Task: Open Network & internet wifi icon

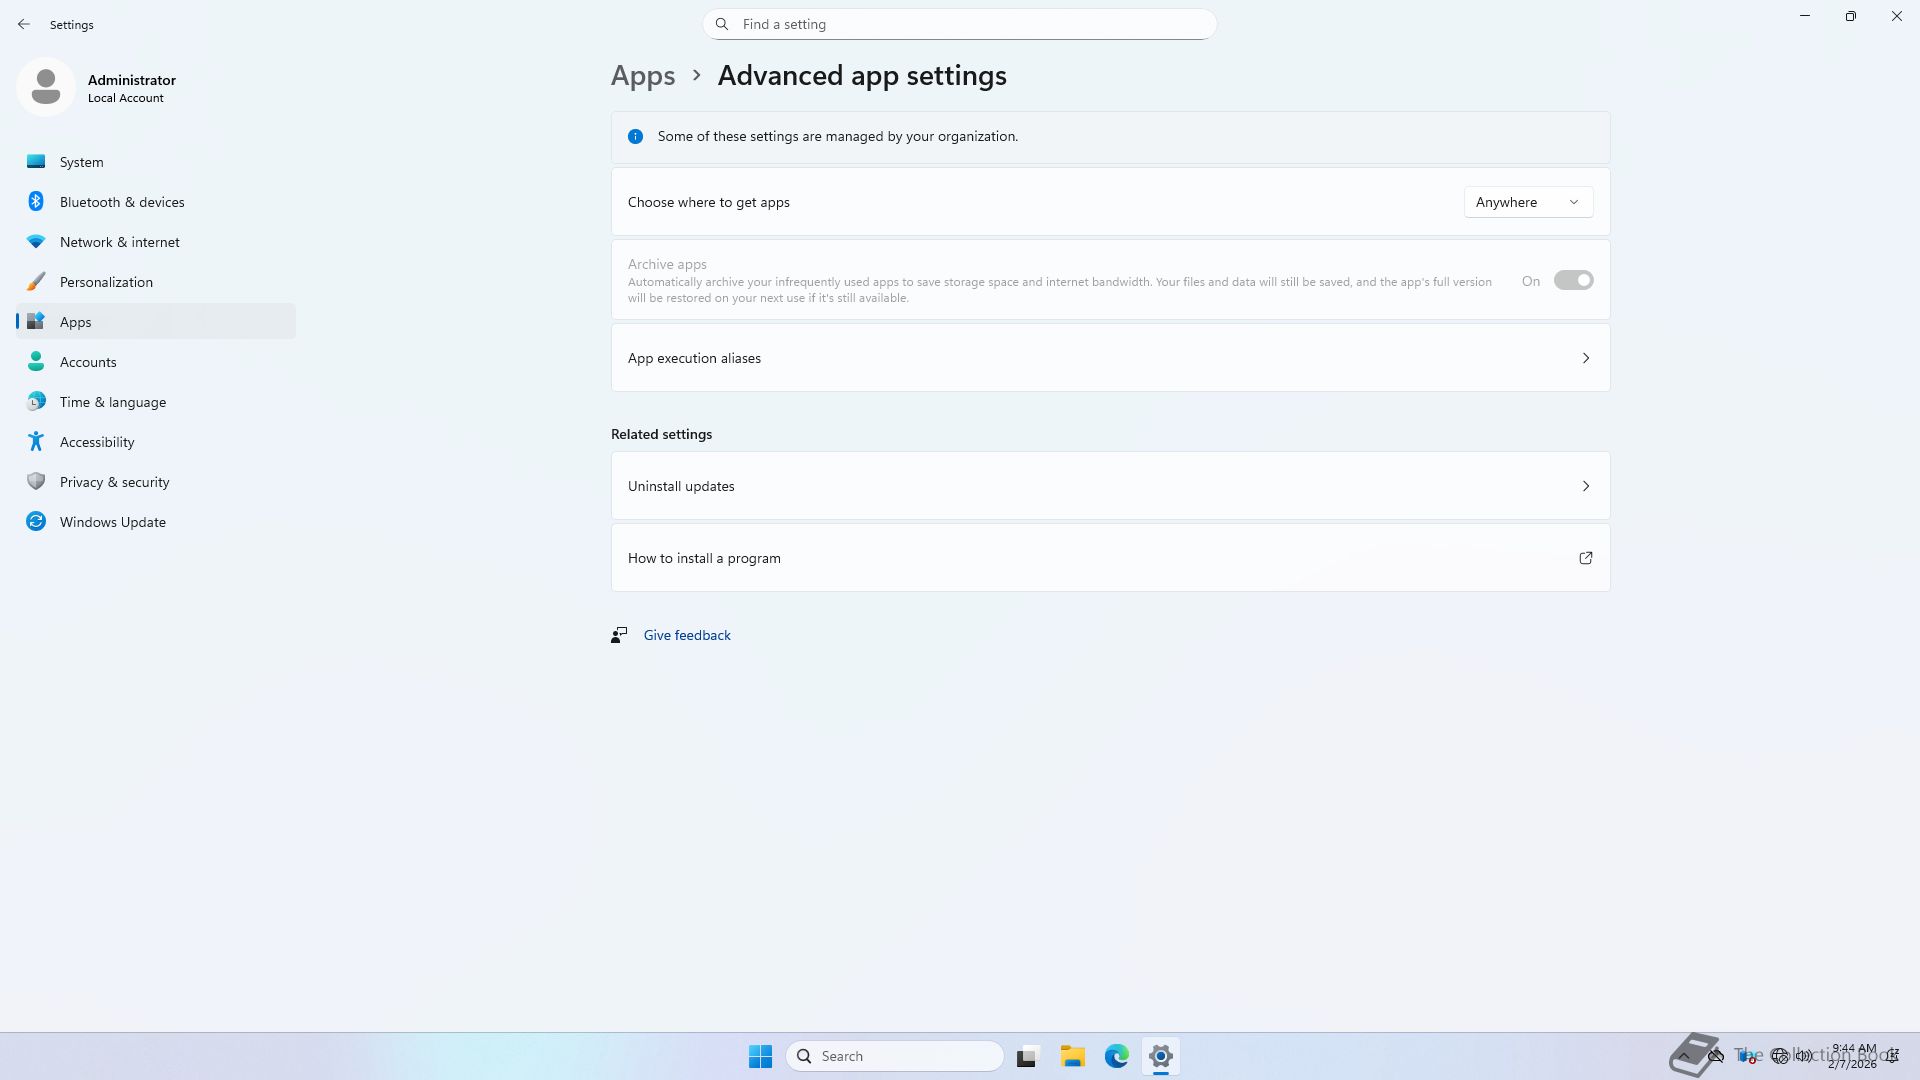Action: [36, 242]
